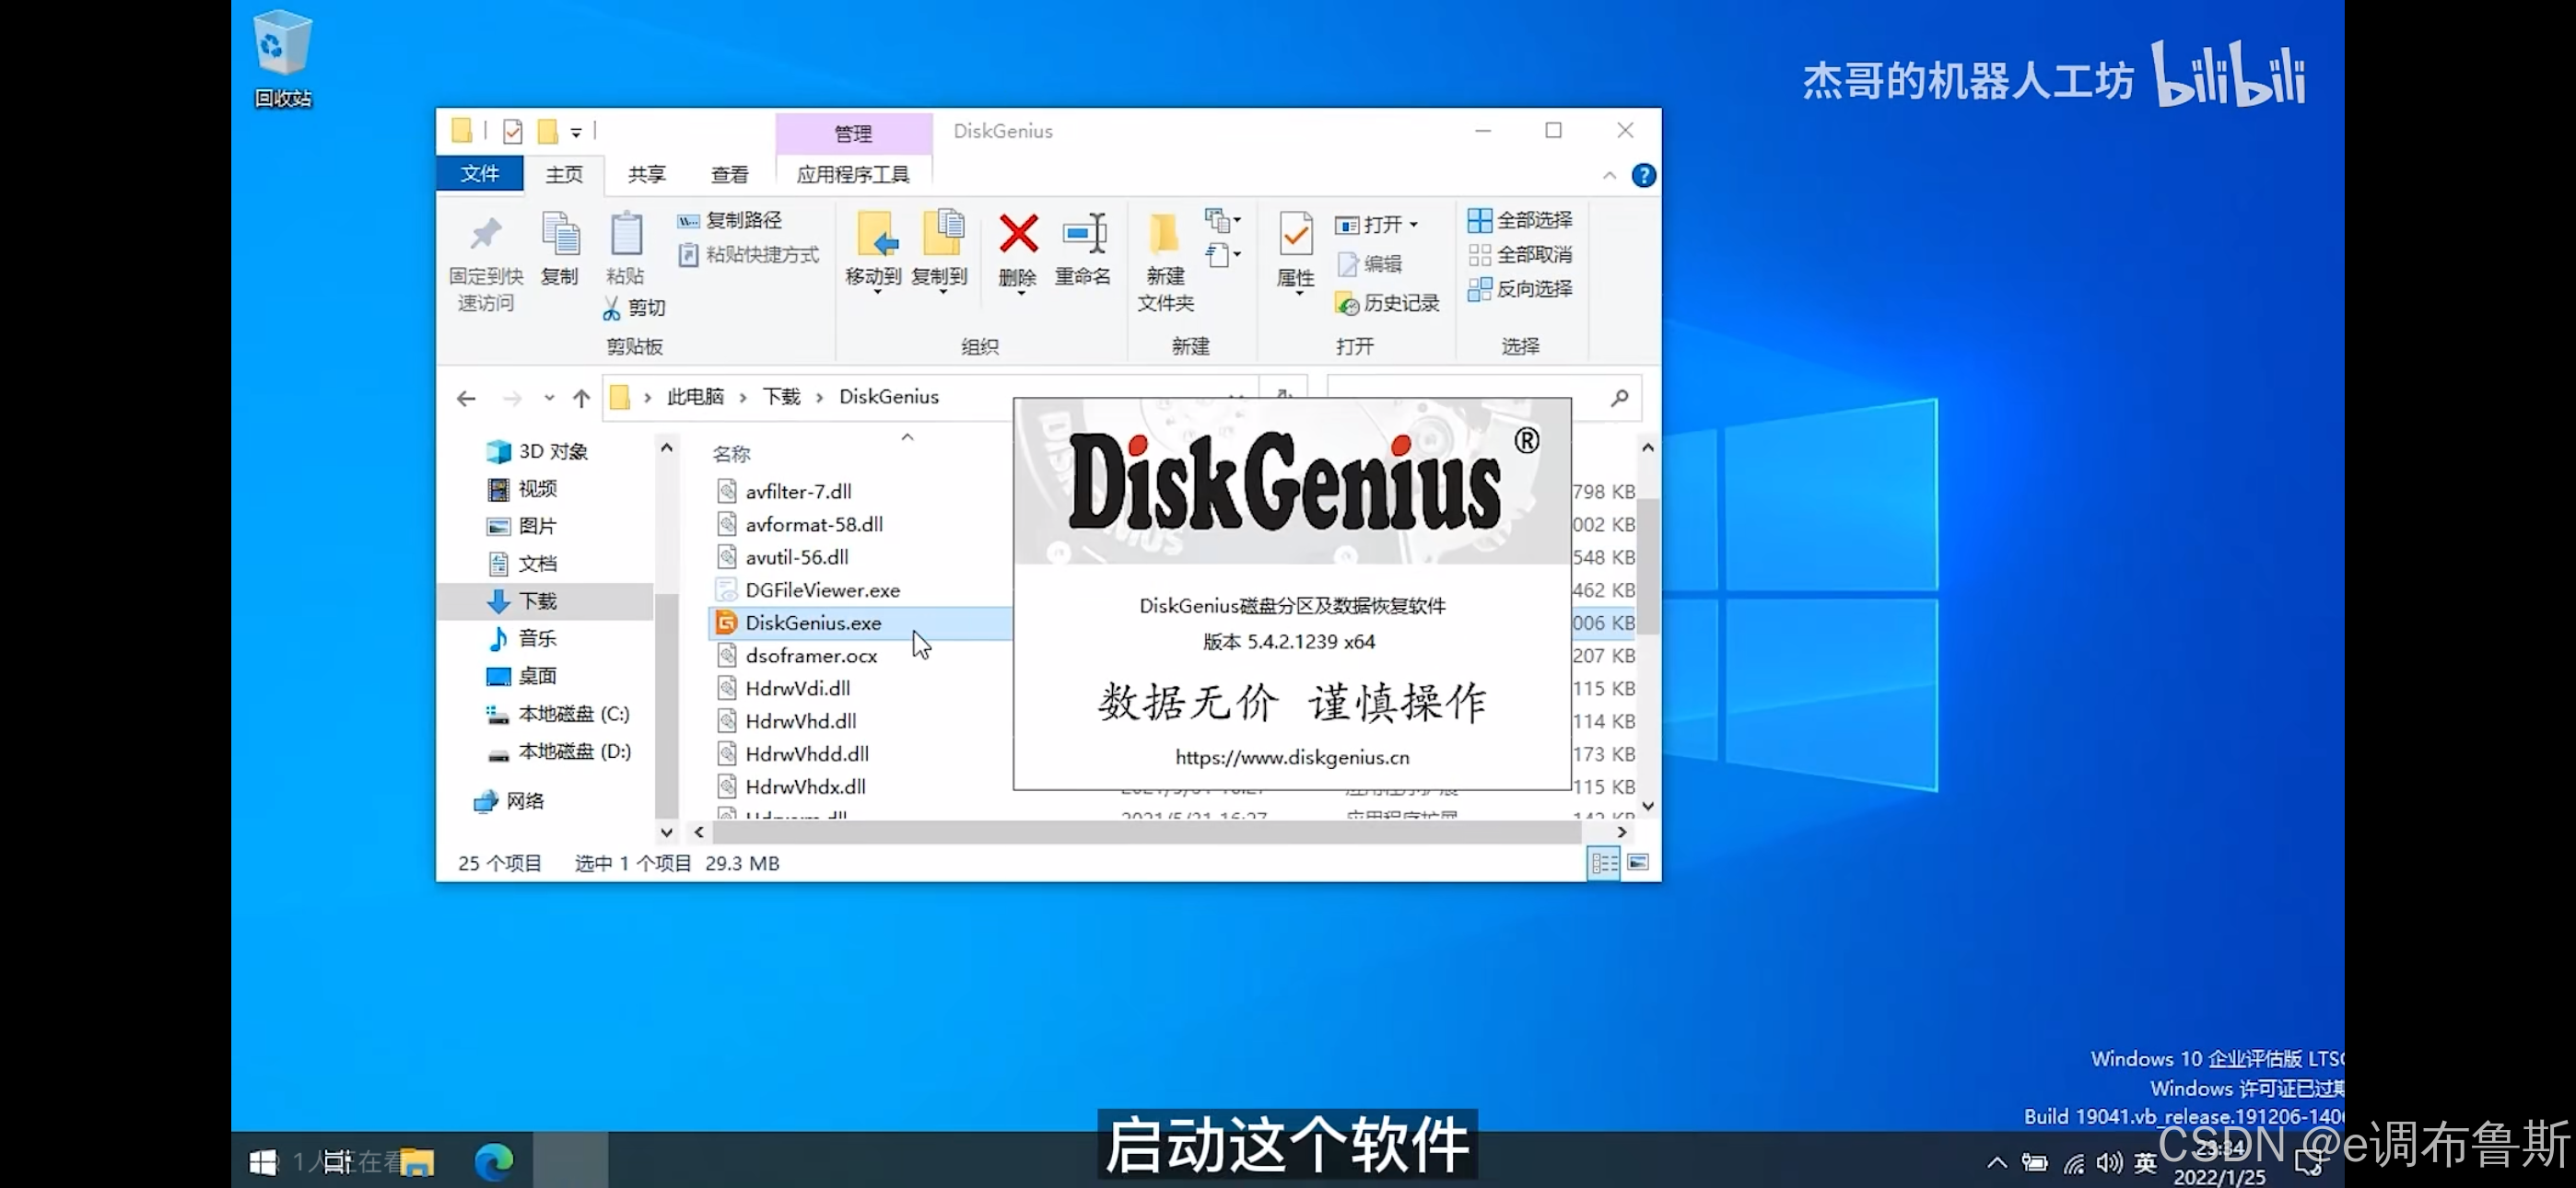Click the Select None icon
Viewport: 2576px width, 1188px height.
(x=1479, y=255)
